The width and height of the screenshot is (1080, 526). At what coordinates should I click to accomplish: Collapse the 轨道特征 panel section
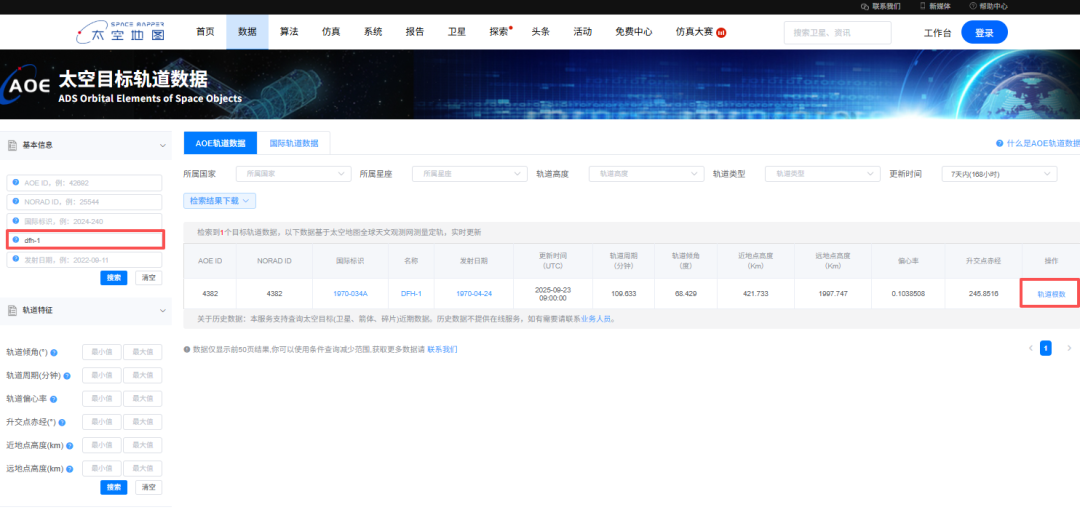click(163, 310)
